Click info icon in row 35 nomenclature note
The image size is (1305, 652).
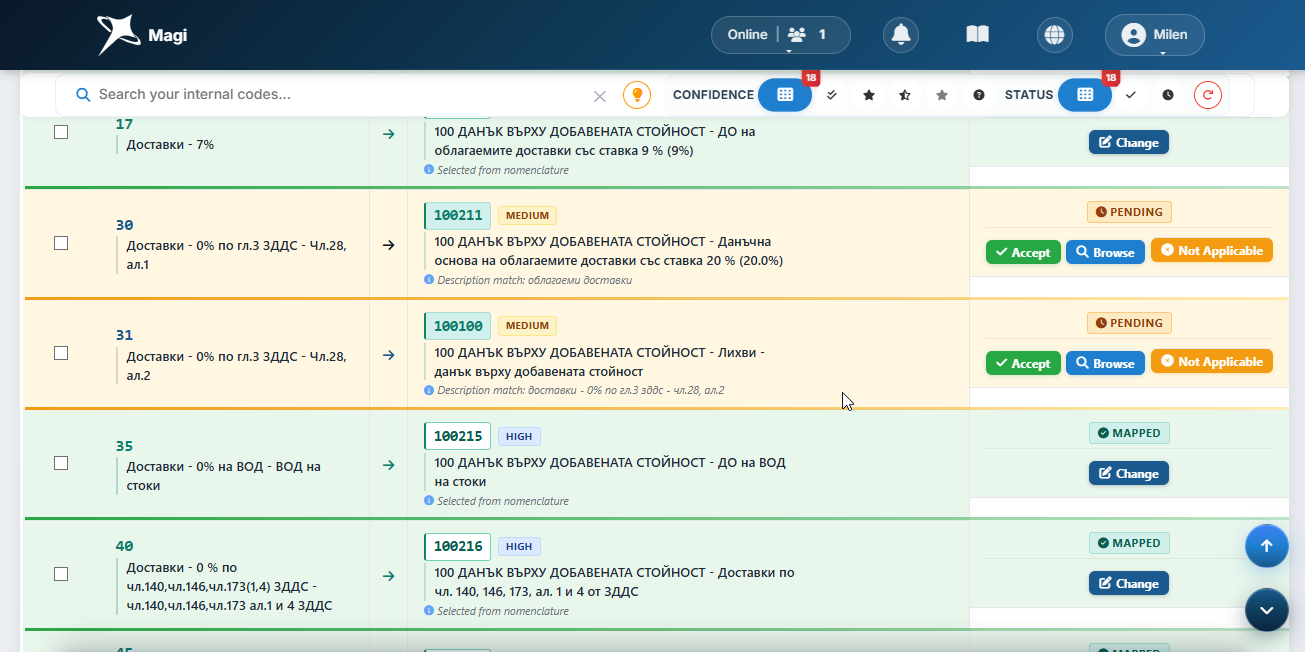(x=429, y=501)
